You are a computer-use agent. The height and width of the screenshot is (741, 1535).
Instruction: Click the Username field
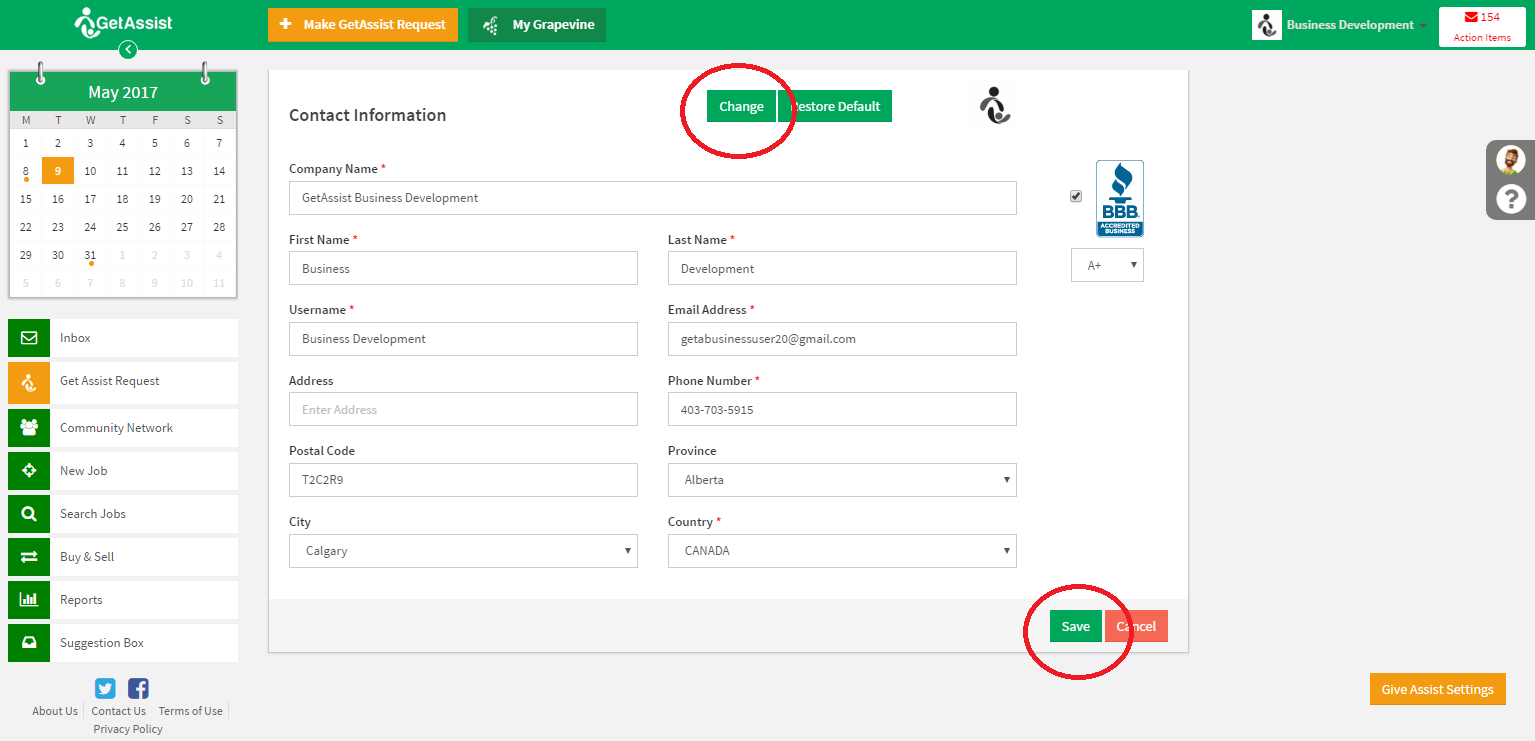[463, 339]
